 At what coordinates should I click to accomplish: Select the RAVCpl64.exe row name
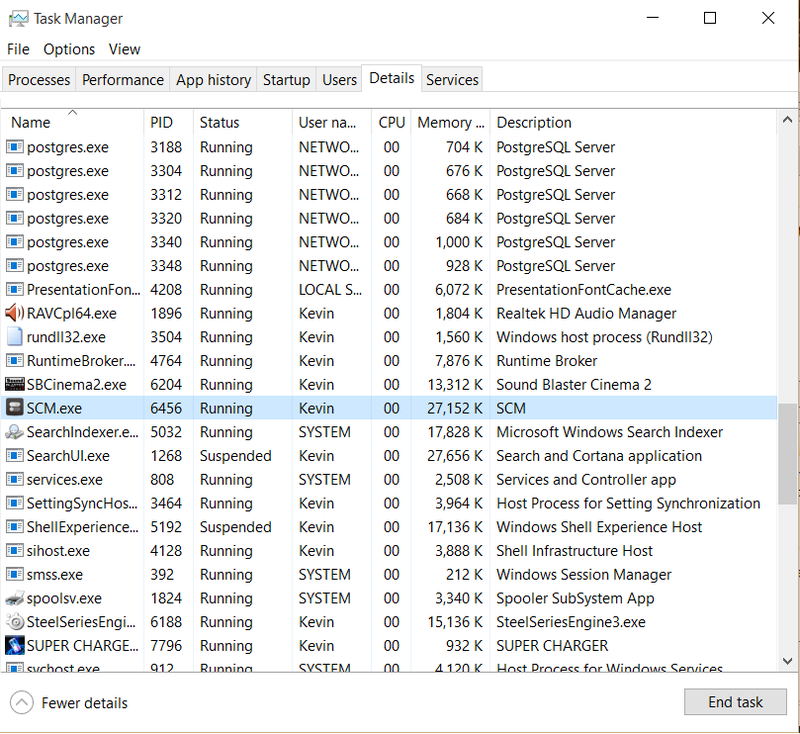pyautogui.click(x=71, y=314)
